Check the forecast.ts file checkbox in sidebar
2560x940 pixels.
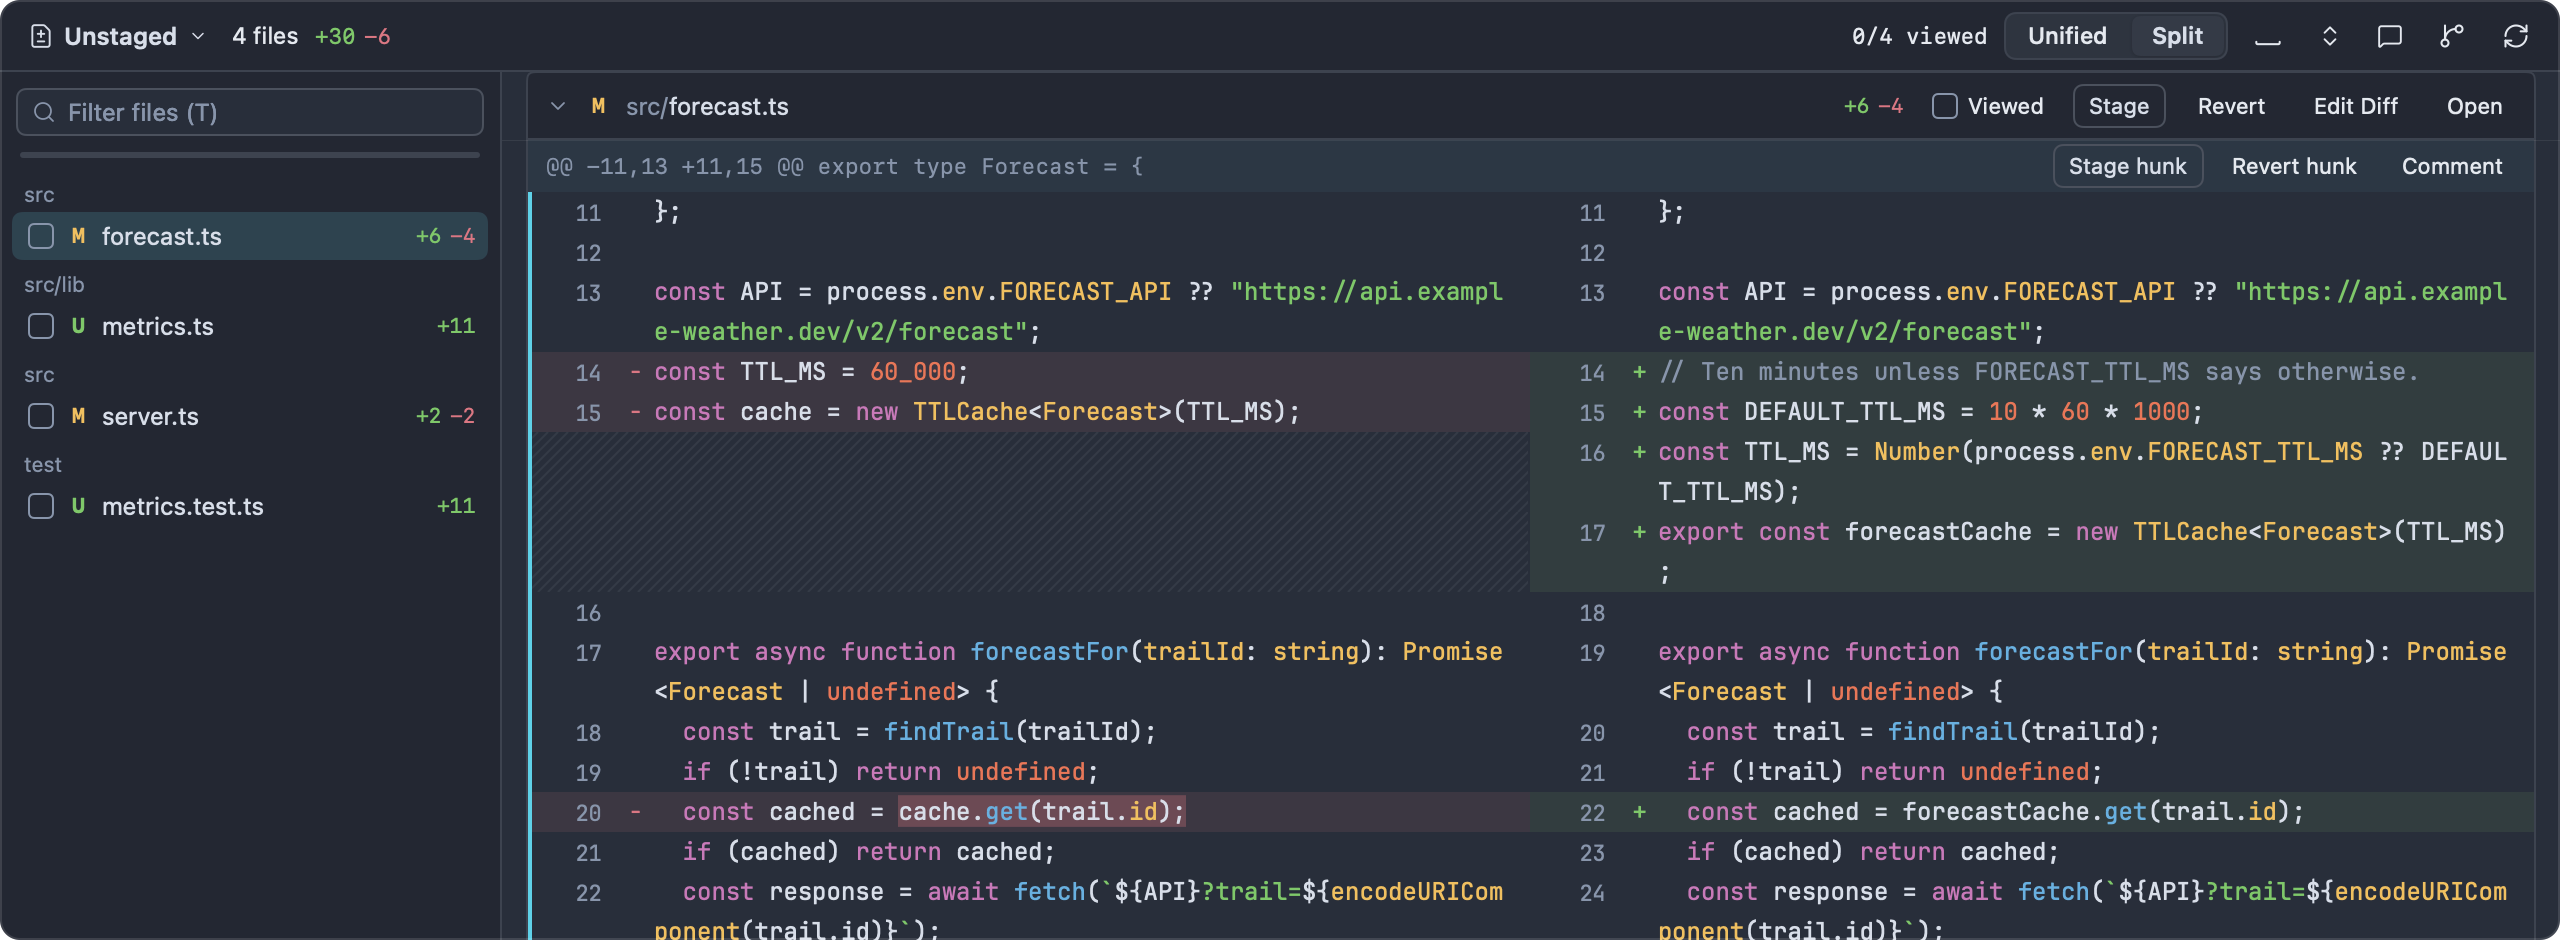(x=41, y=236)
